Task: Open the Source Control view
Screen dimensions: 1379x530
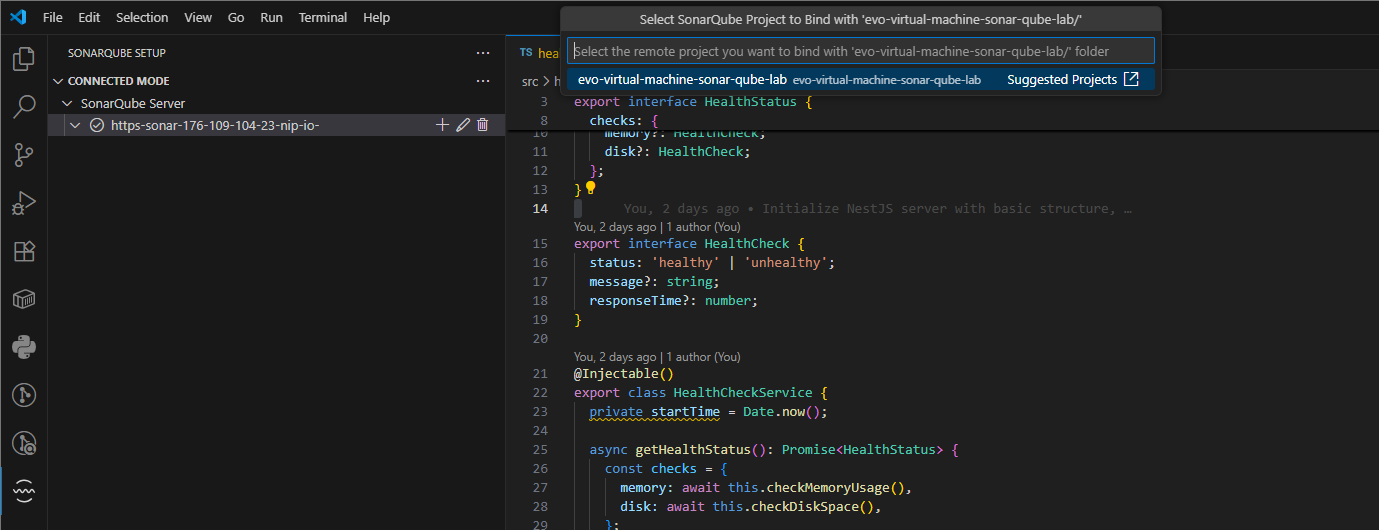Action: tap(23, 155)
